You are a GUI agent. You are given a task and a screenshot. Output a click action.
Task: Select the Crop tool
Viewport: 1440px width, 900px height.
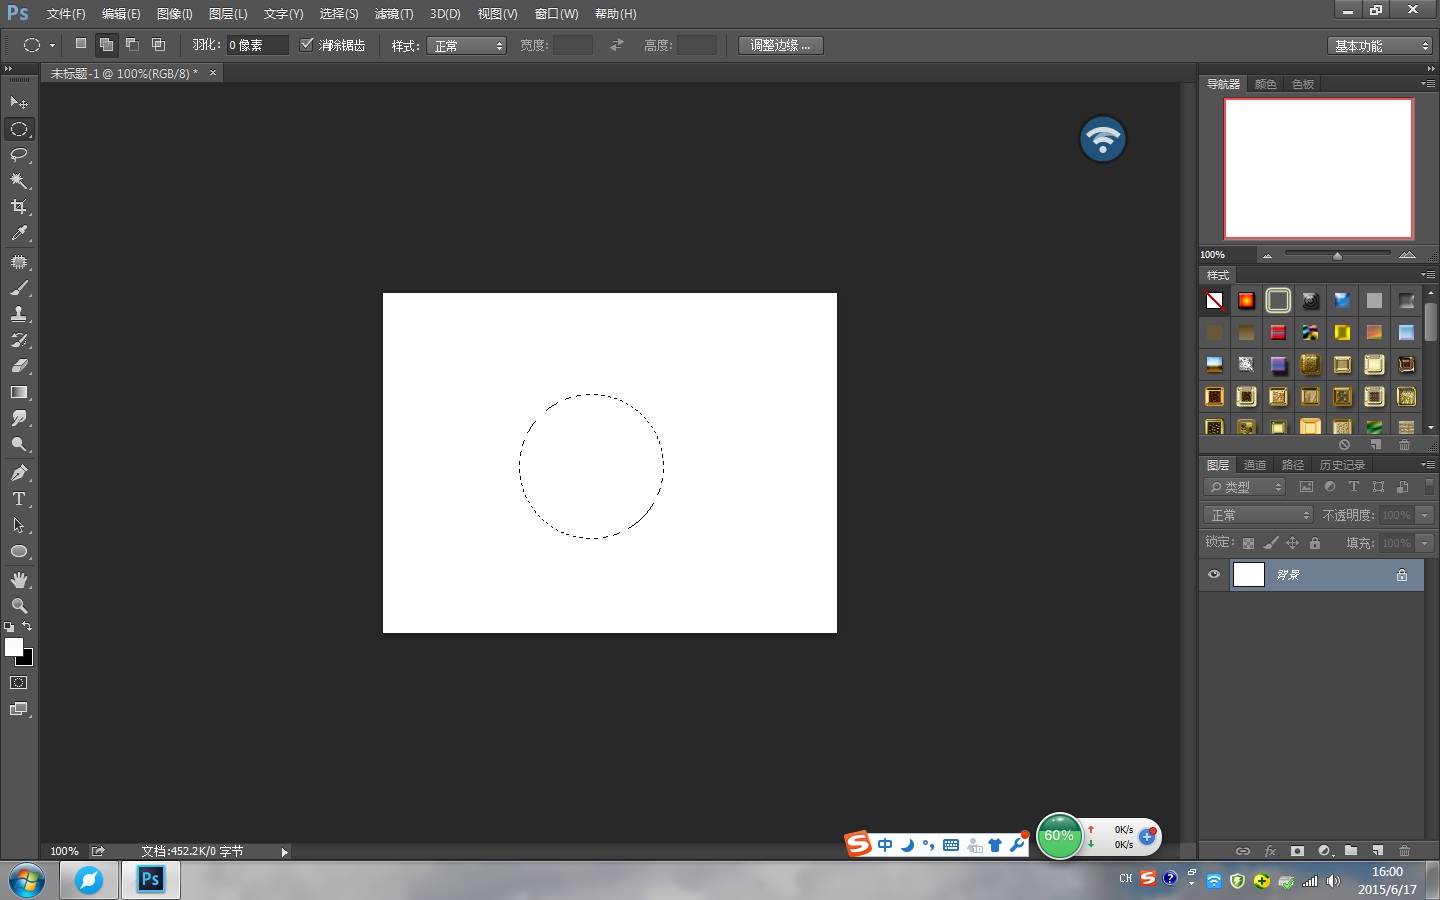coord(19,207)
